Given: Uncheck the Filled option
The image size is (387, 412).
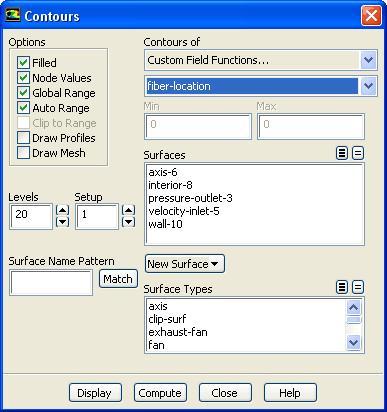Looking at the screenshot, I should pyautogui.click(x=23, y=62).
